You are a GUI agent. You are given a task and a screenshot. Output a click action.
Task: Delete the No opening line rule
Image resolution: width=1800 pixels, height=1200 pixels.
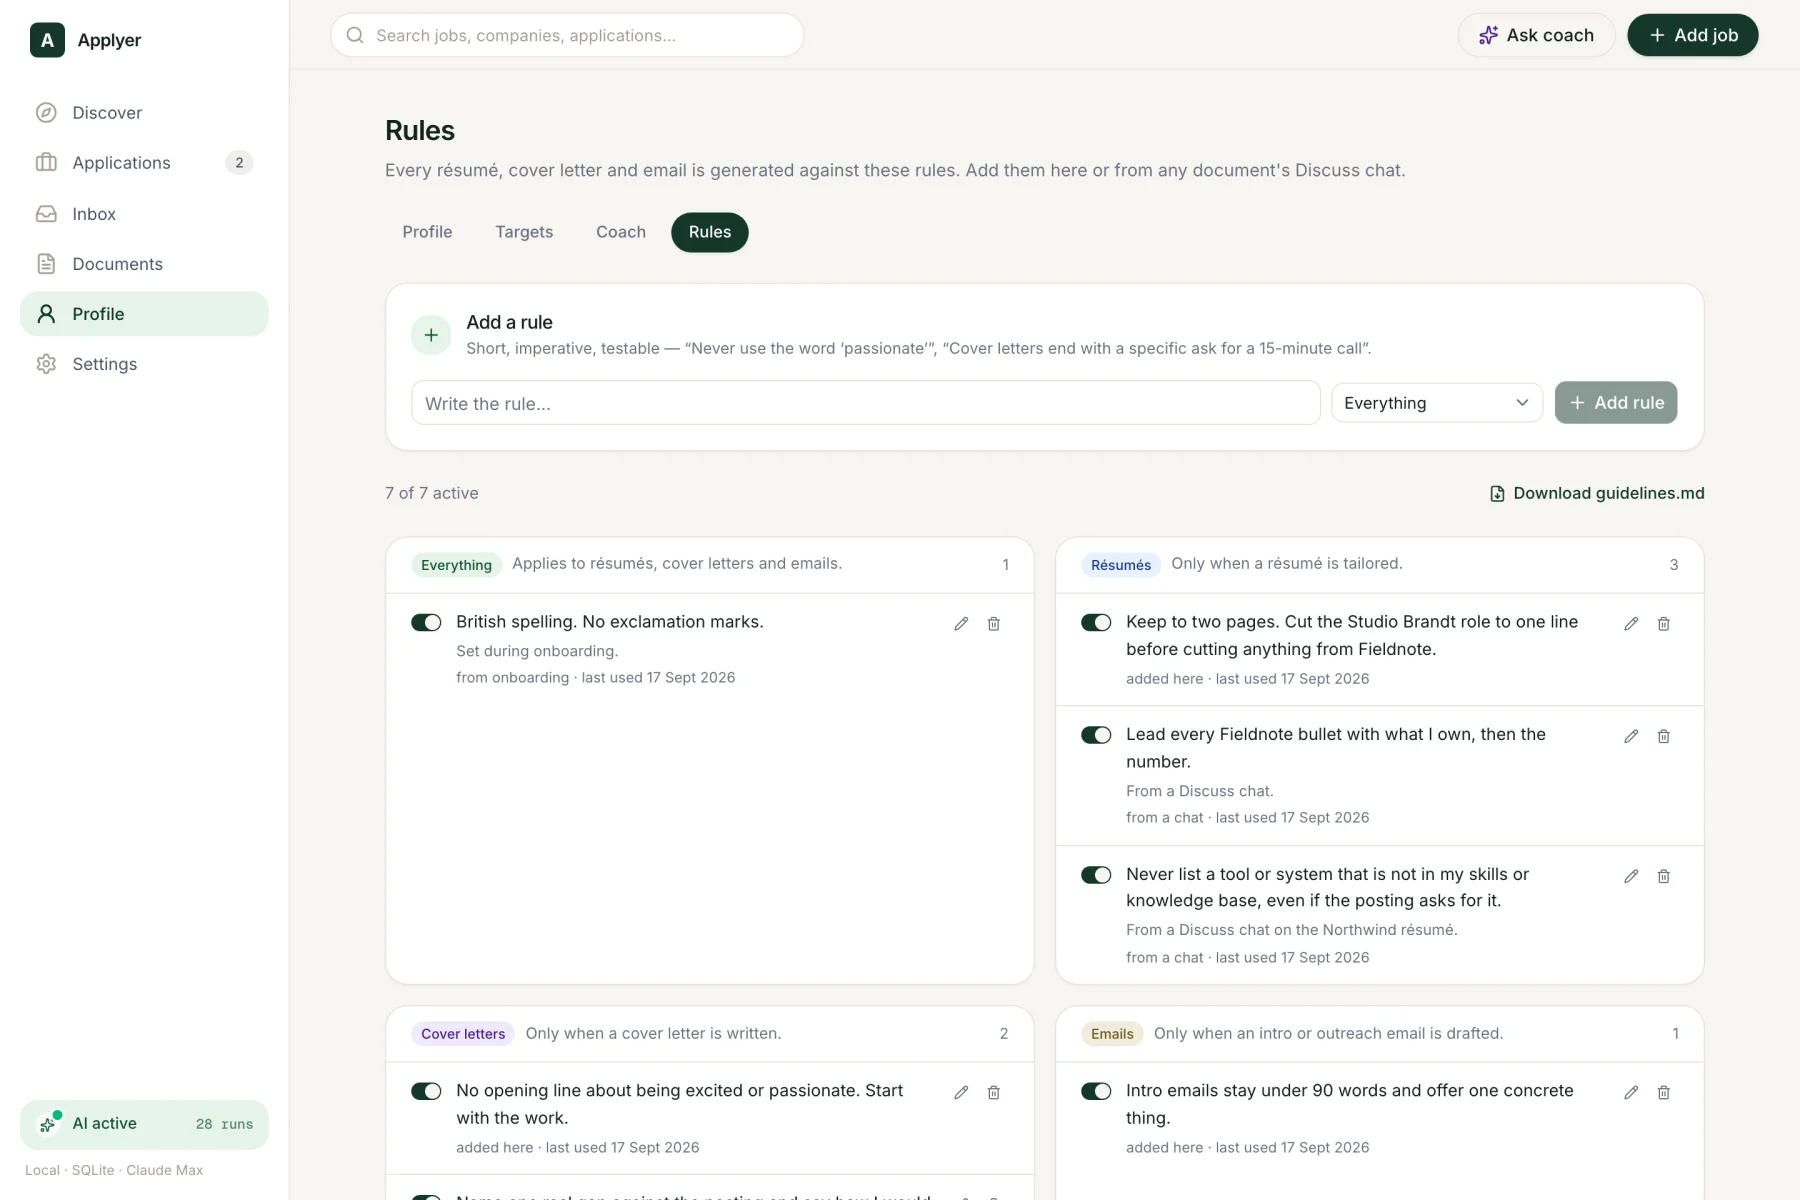point(994,1093)
